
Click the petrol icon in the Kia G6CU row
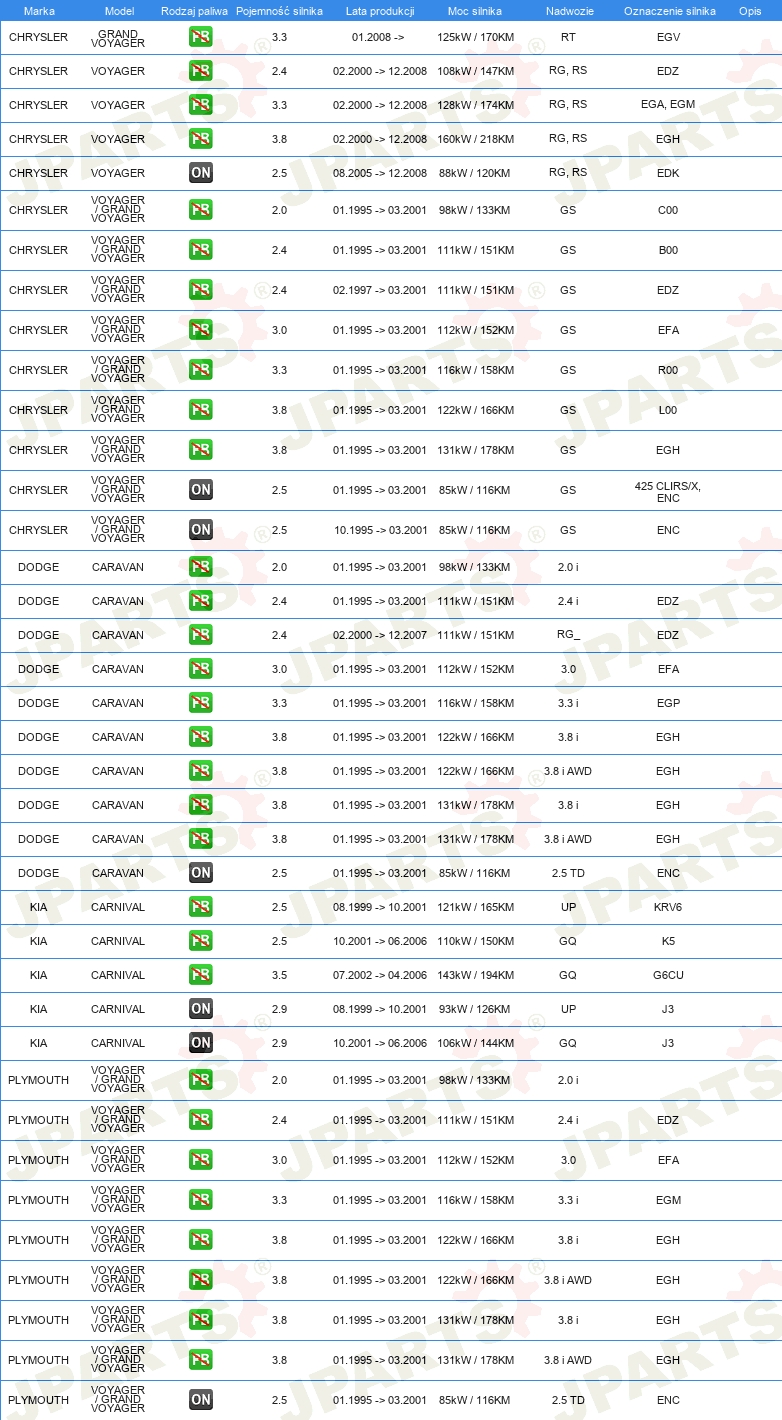[201, 975]
